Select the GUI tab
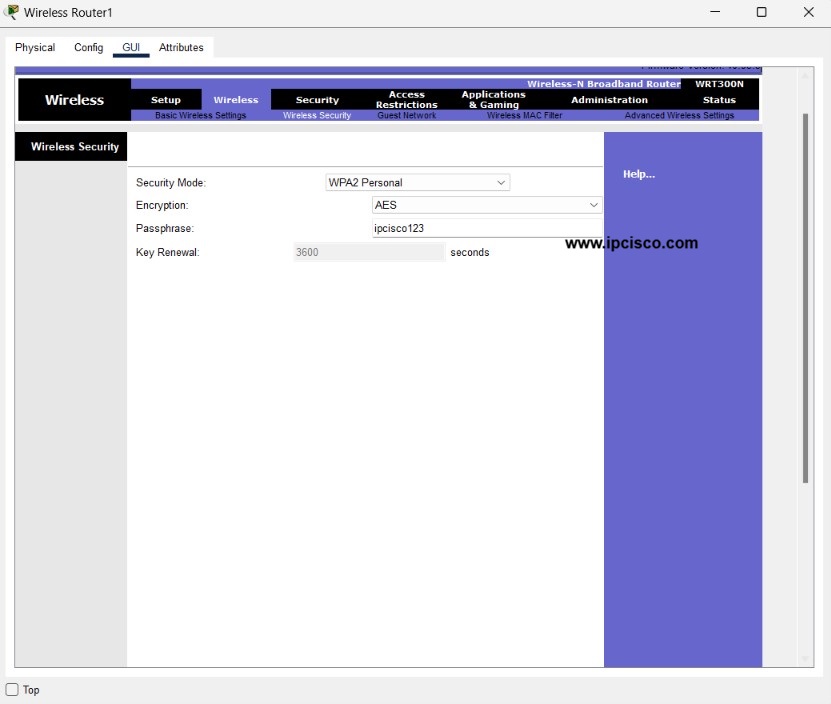The width and height of the screenshot is (831, 704). (131, 47)
